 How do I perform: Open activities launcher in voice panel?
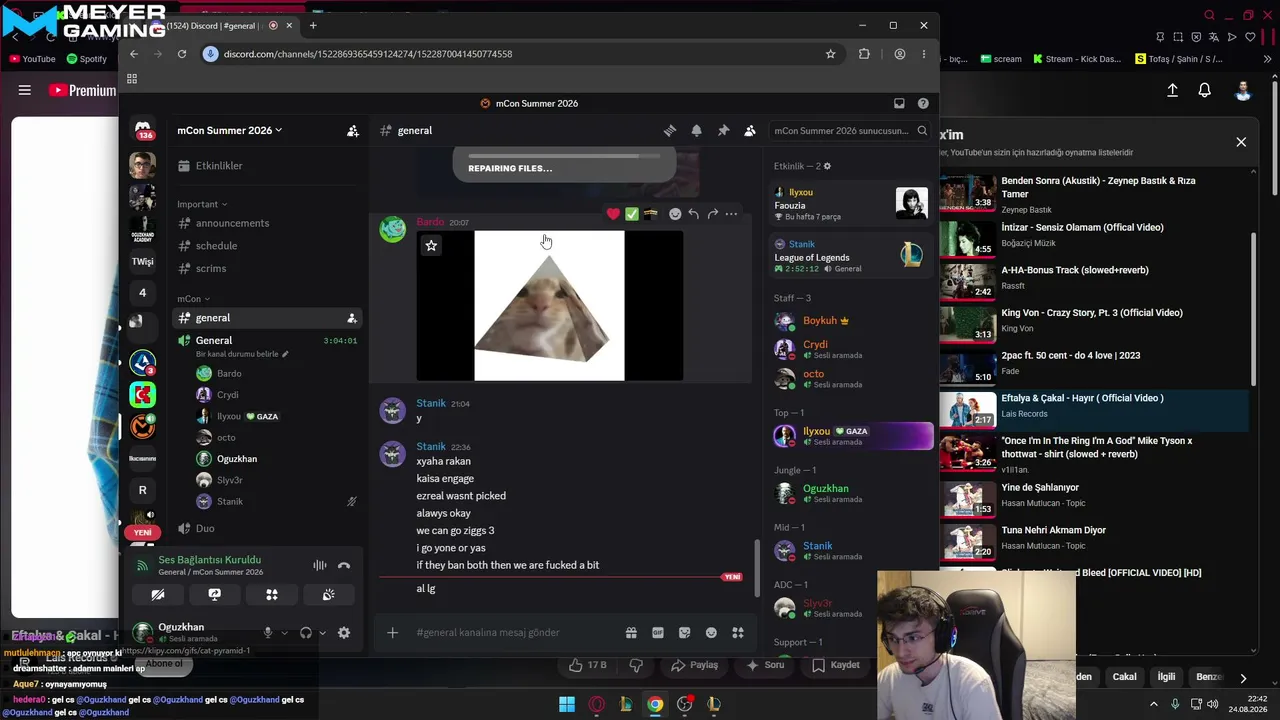coord(271,594)
